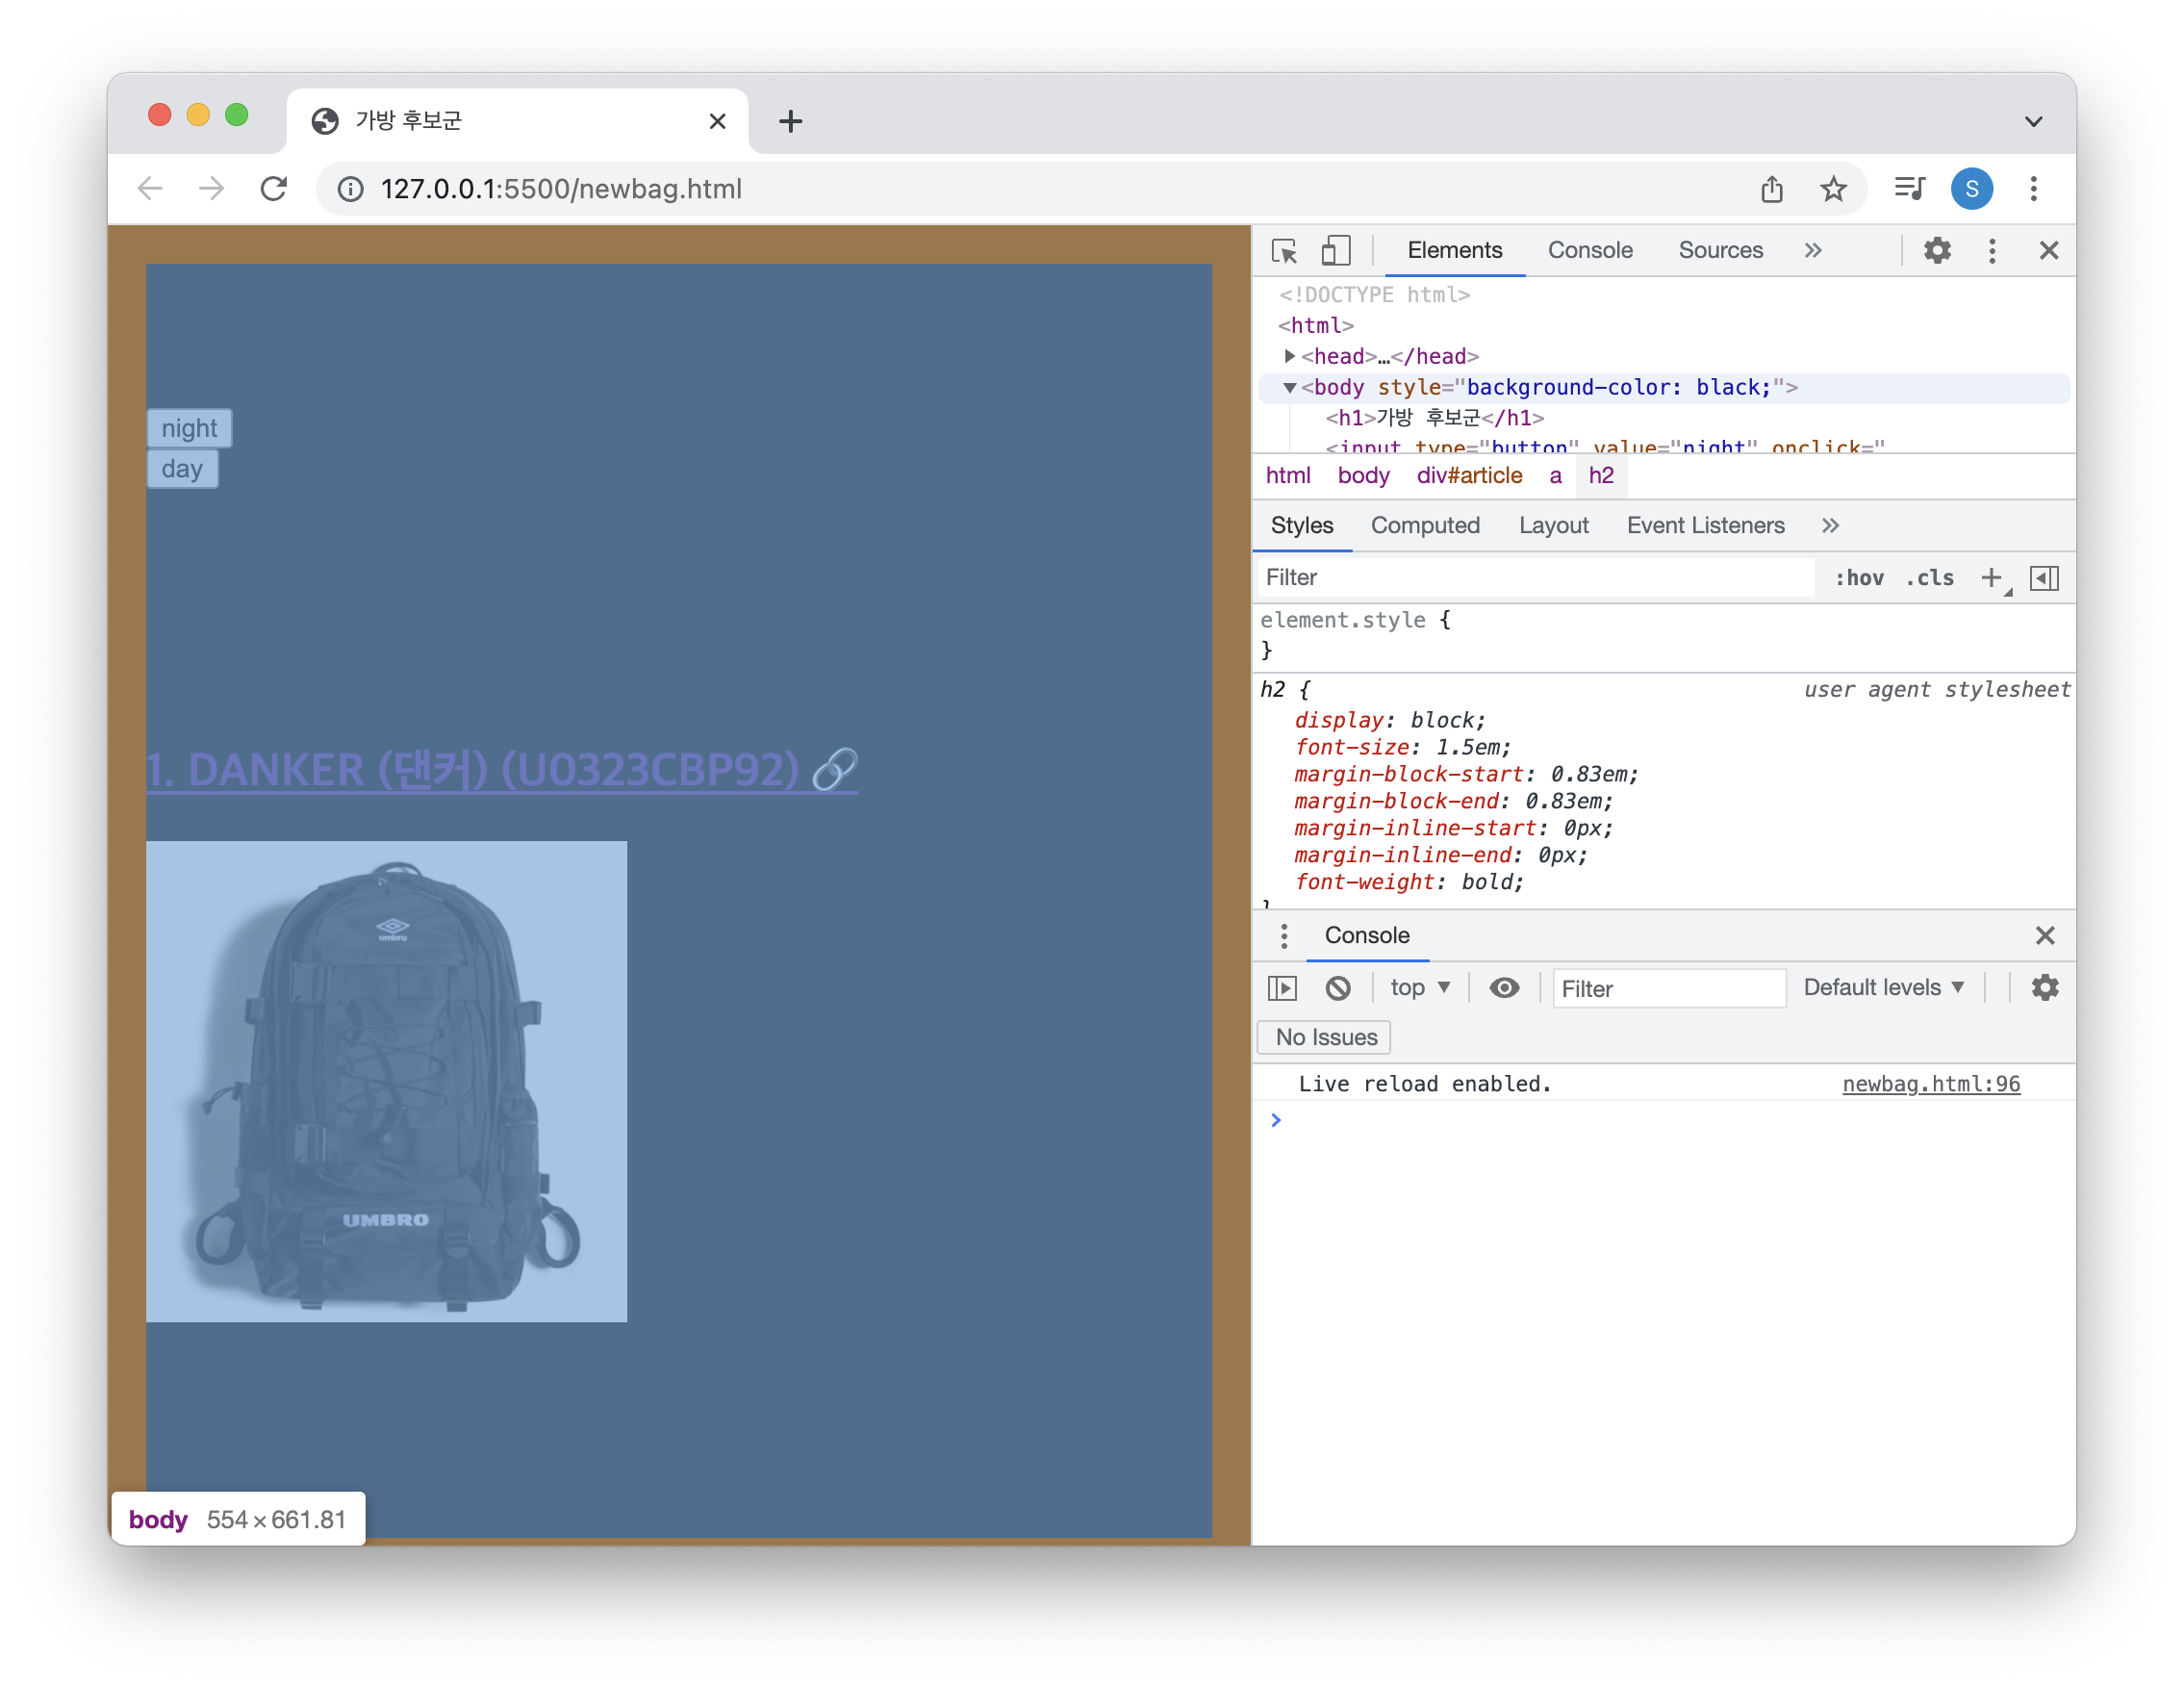Switch to the Computed tab

click(1425, 525)
